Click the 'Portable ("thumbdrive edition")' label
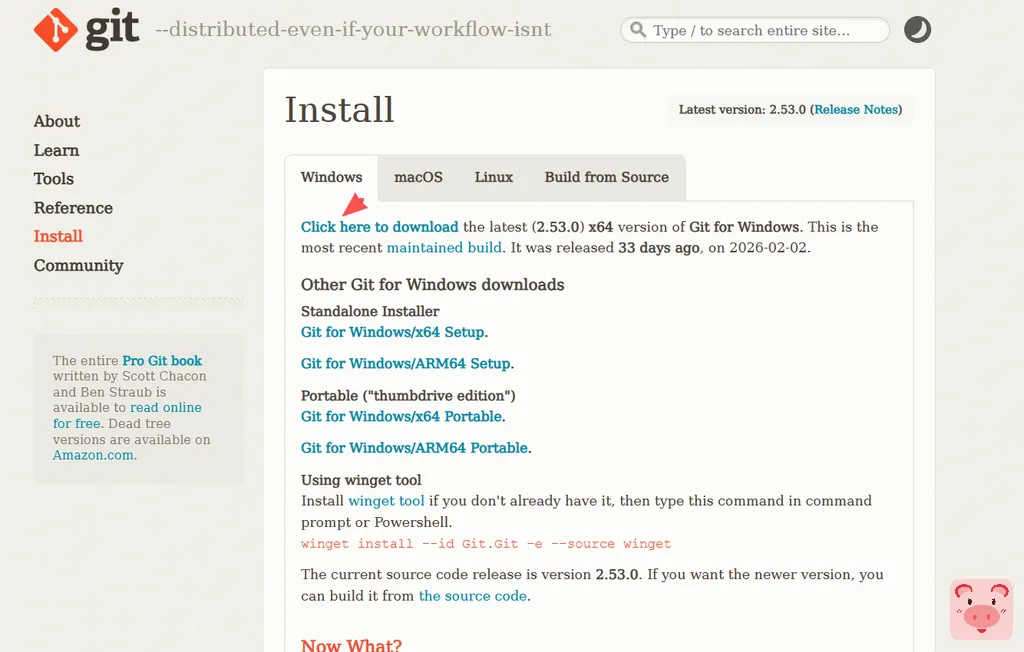This screenshot has height=652, width=1024. coord(408,396)
